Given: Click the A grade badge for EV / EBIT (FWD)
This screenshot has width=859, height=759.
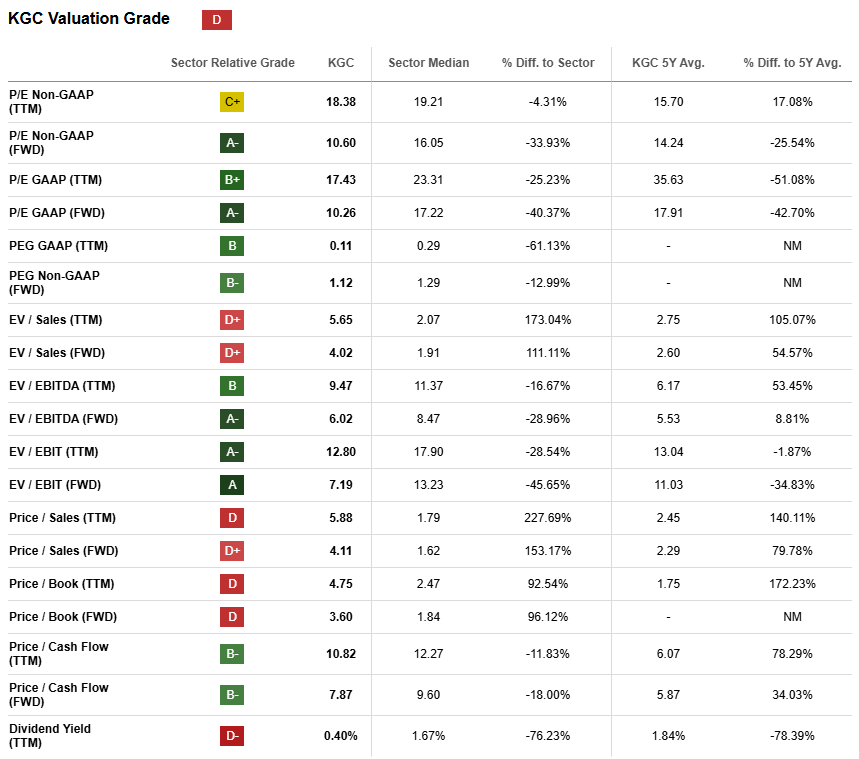Looking at the screenshot, I should 232,484.
